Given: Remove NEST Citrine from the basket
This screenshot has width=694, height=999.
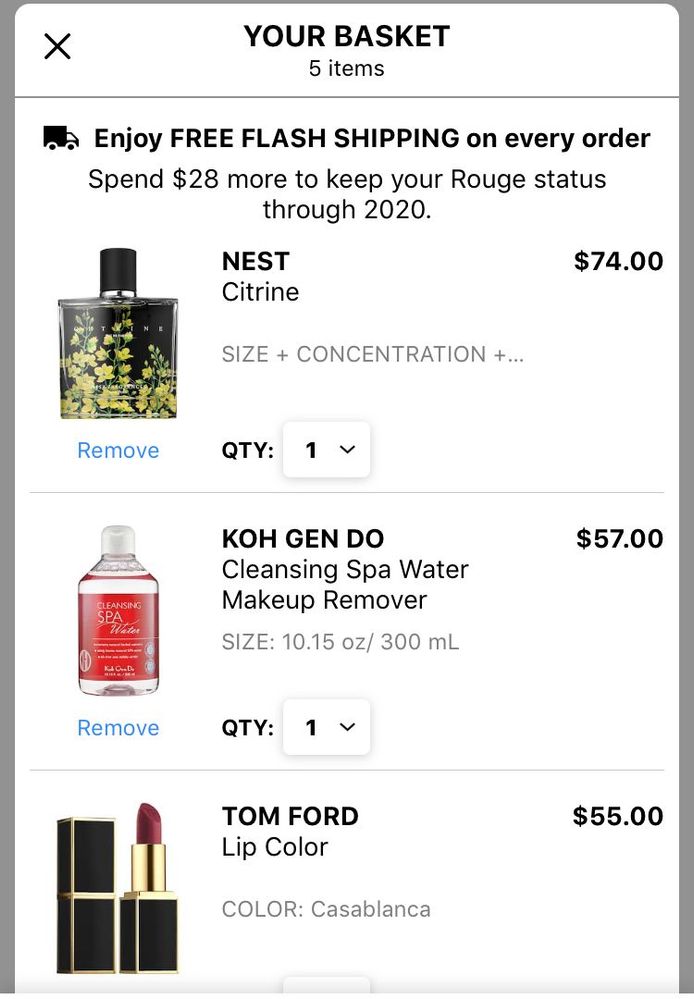Looking at the screenshot, I should 118,450.
